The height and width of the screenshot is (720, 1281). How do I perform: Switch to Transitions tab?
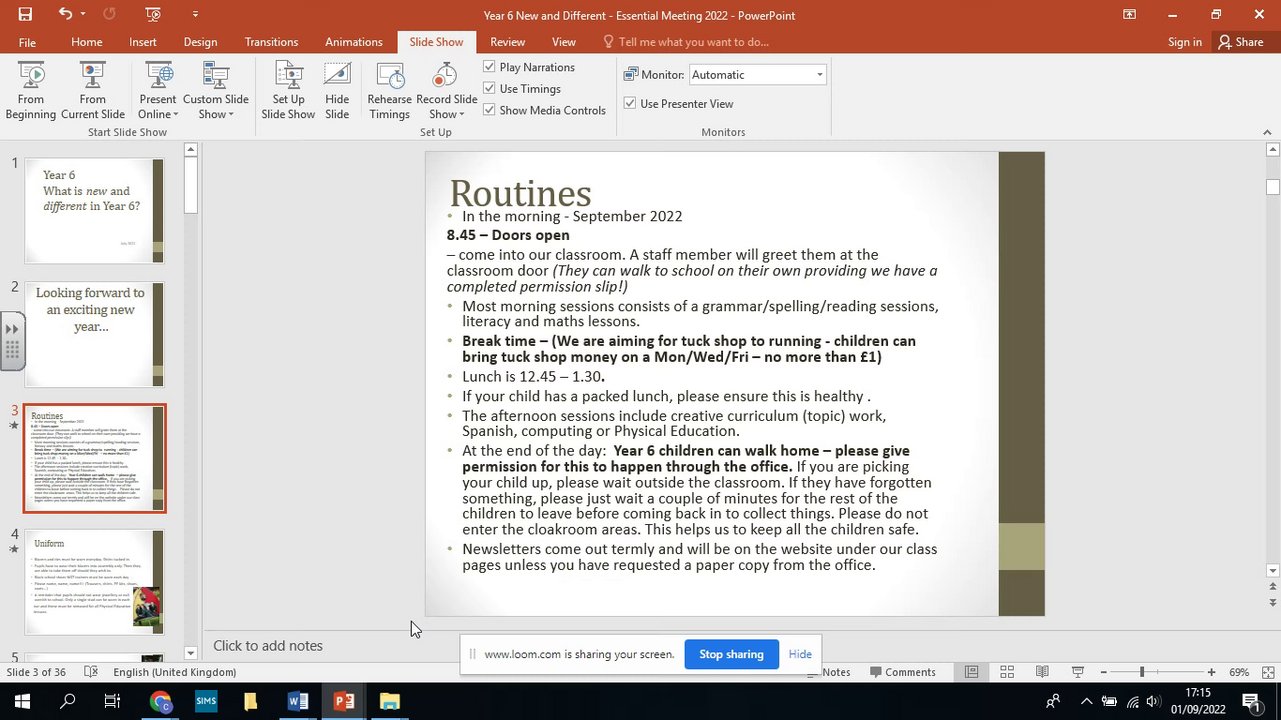point(271,42)
